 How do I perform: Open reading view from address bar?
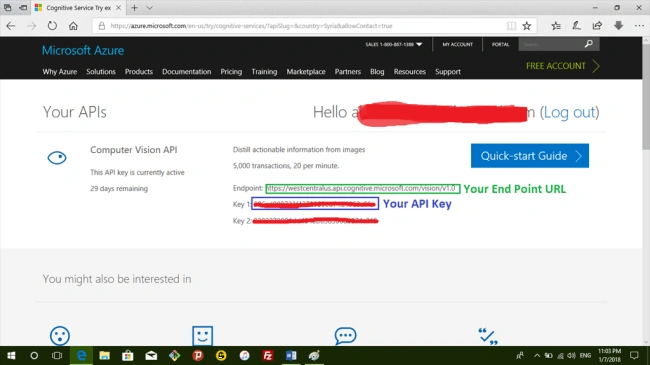512,26
